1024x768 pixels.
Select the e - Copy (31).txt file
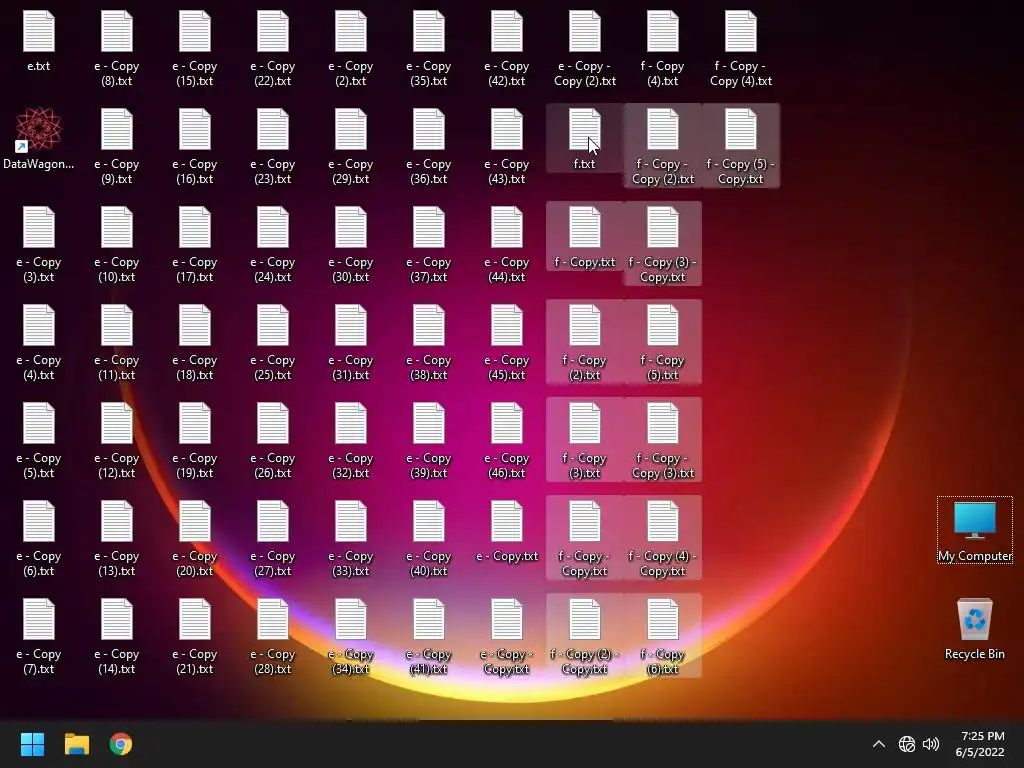351,342
